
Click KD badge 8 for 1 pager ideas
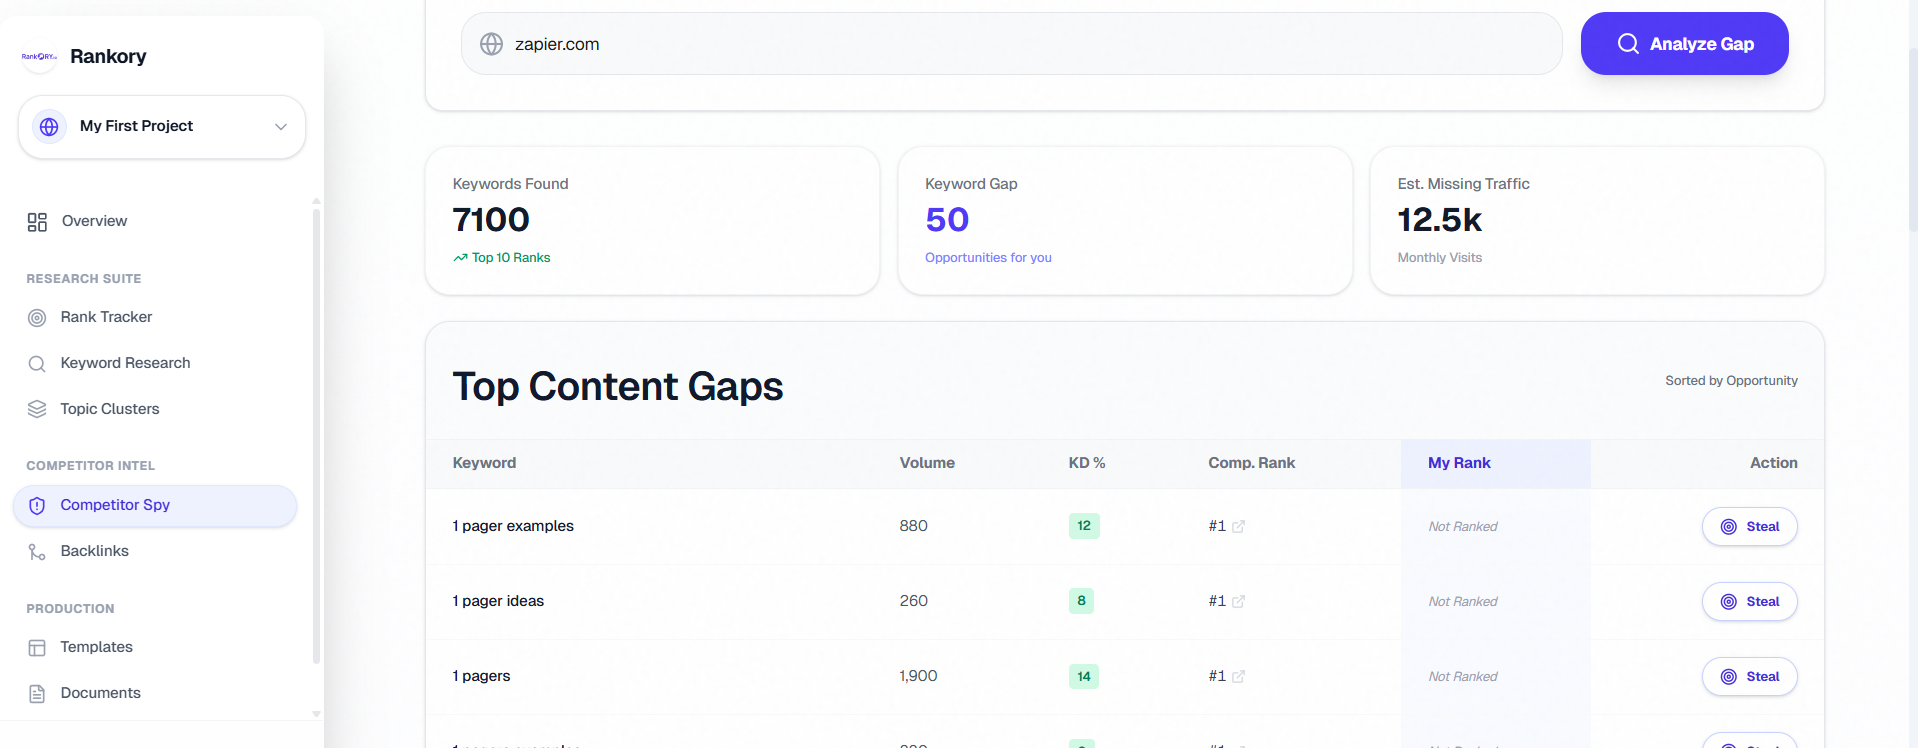pyautogui.click(x=1081, y=601)
